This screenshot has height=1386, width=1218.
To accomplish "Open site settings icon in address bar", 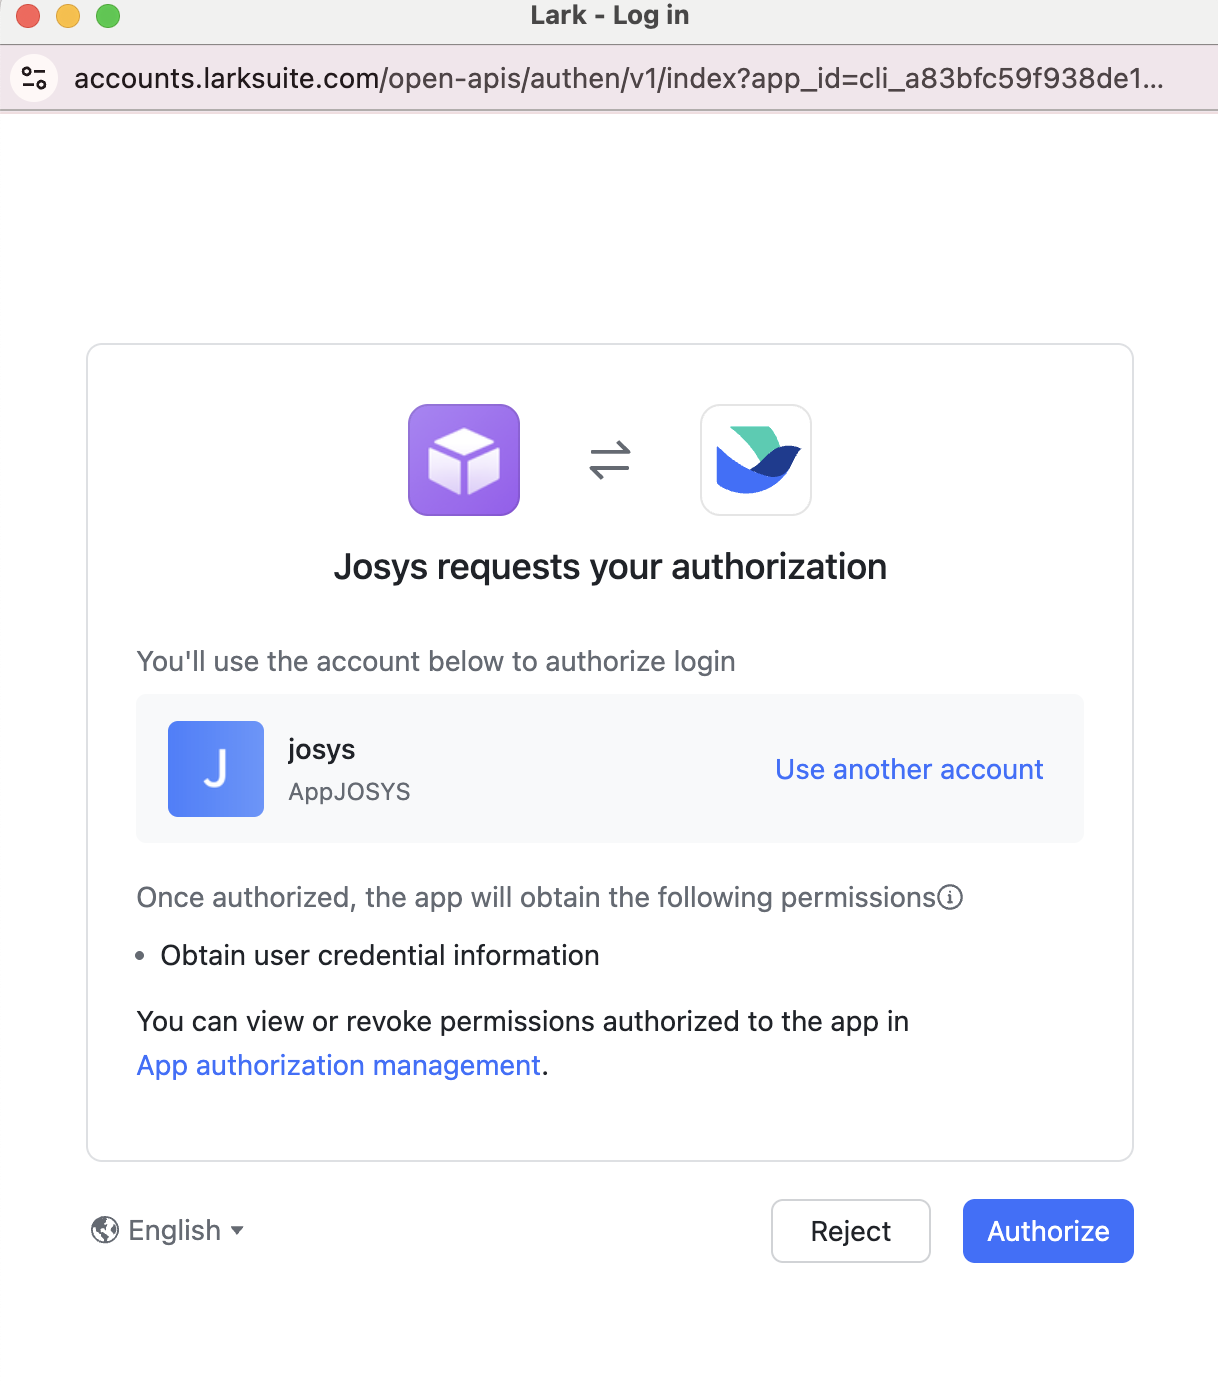I will coord(34,78).
